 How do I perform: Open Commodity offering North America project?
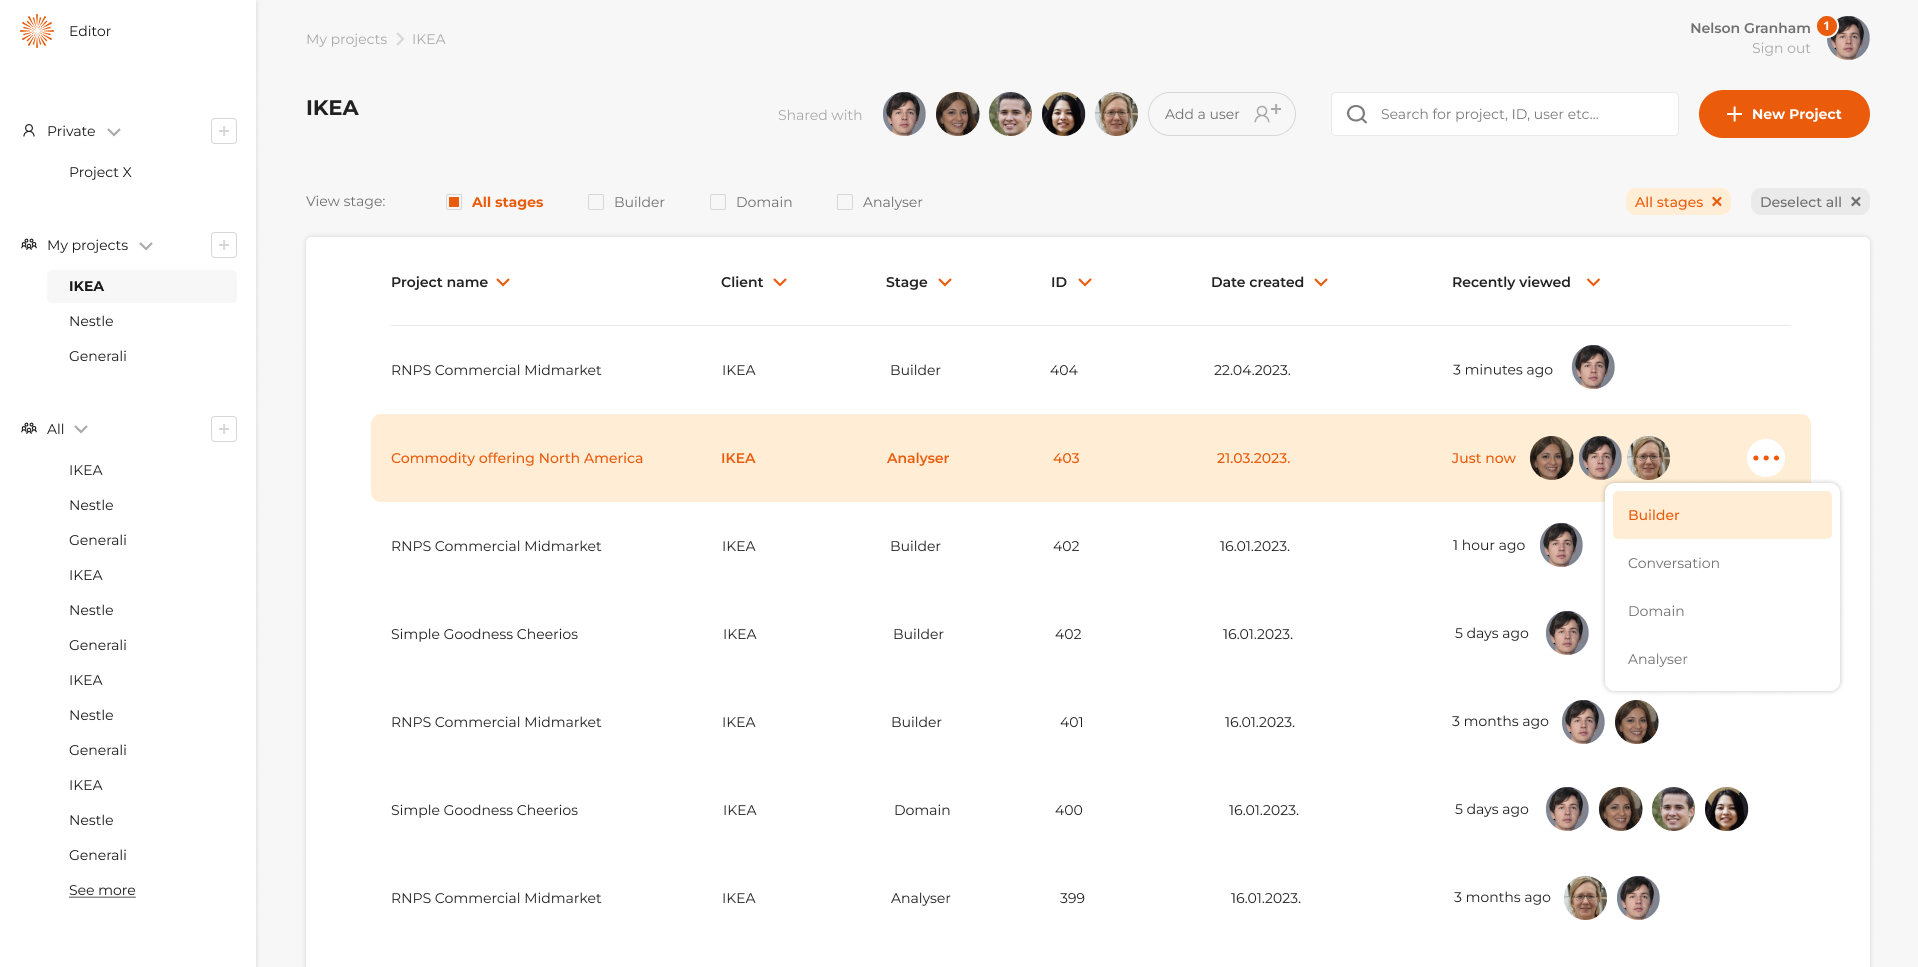tap(517, 458)
